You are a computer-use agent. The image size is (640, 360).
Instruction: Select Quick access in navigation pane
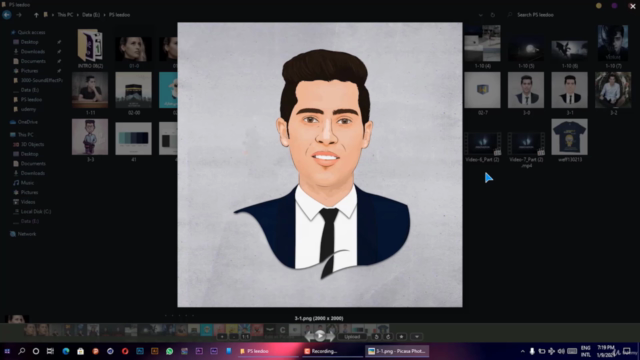click(31, 32)
